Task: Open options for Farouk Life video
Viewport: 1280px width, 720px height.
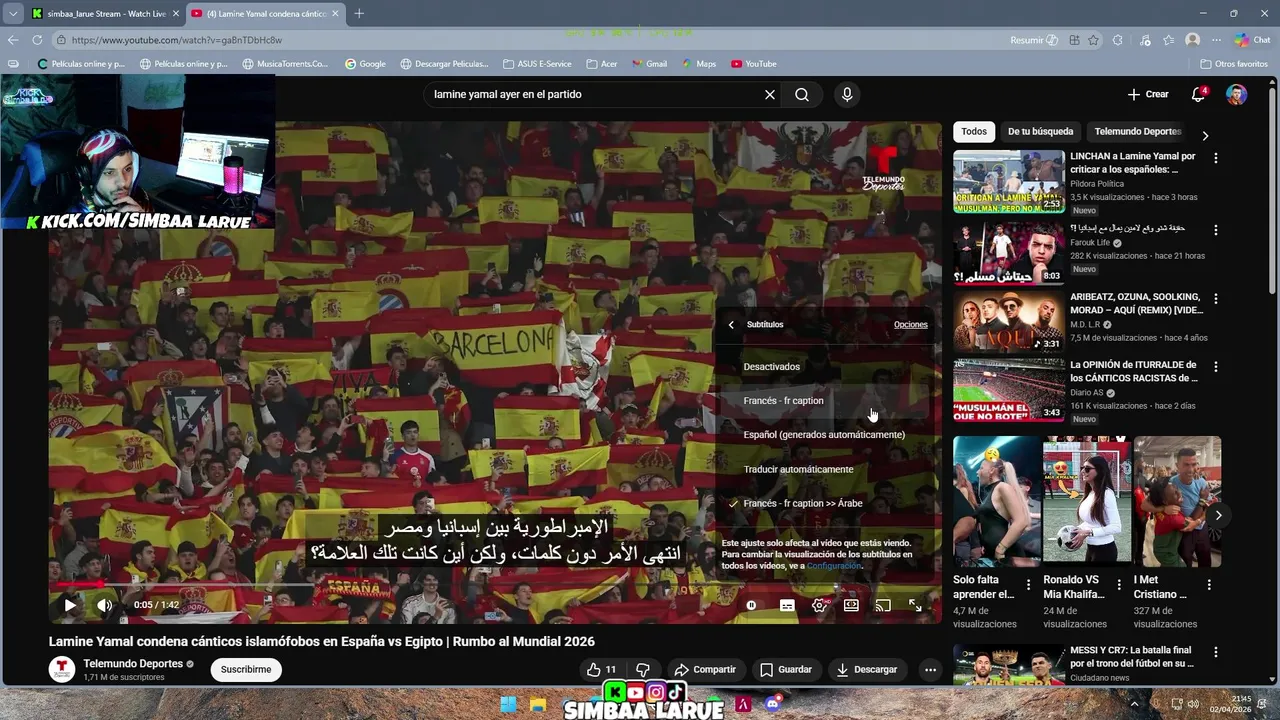Action: [x=1216, y=230]
